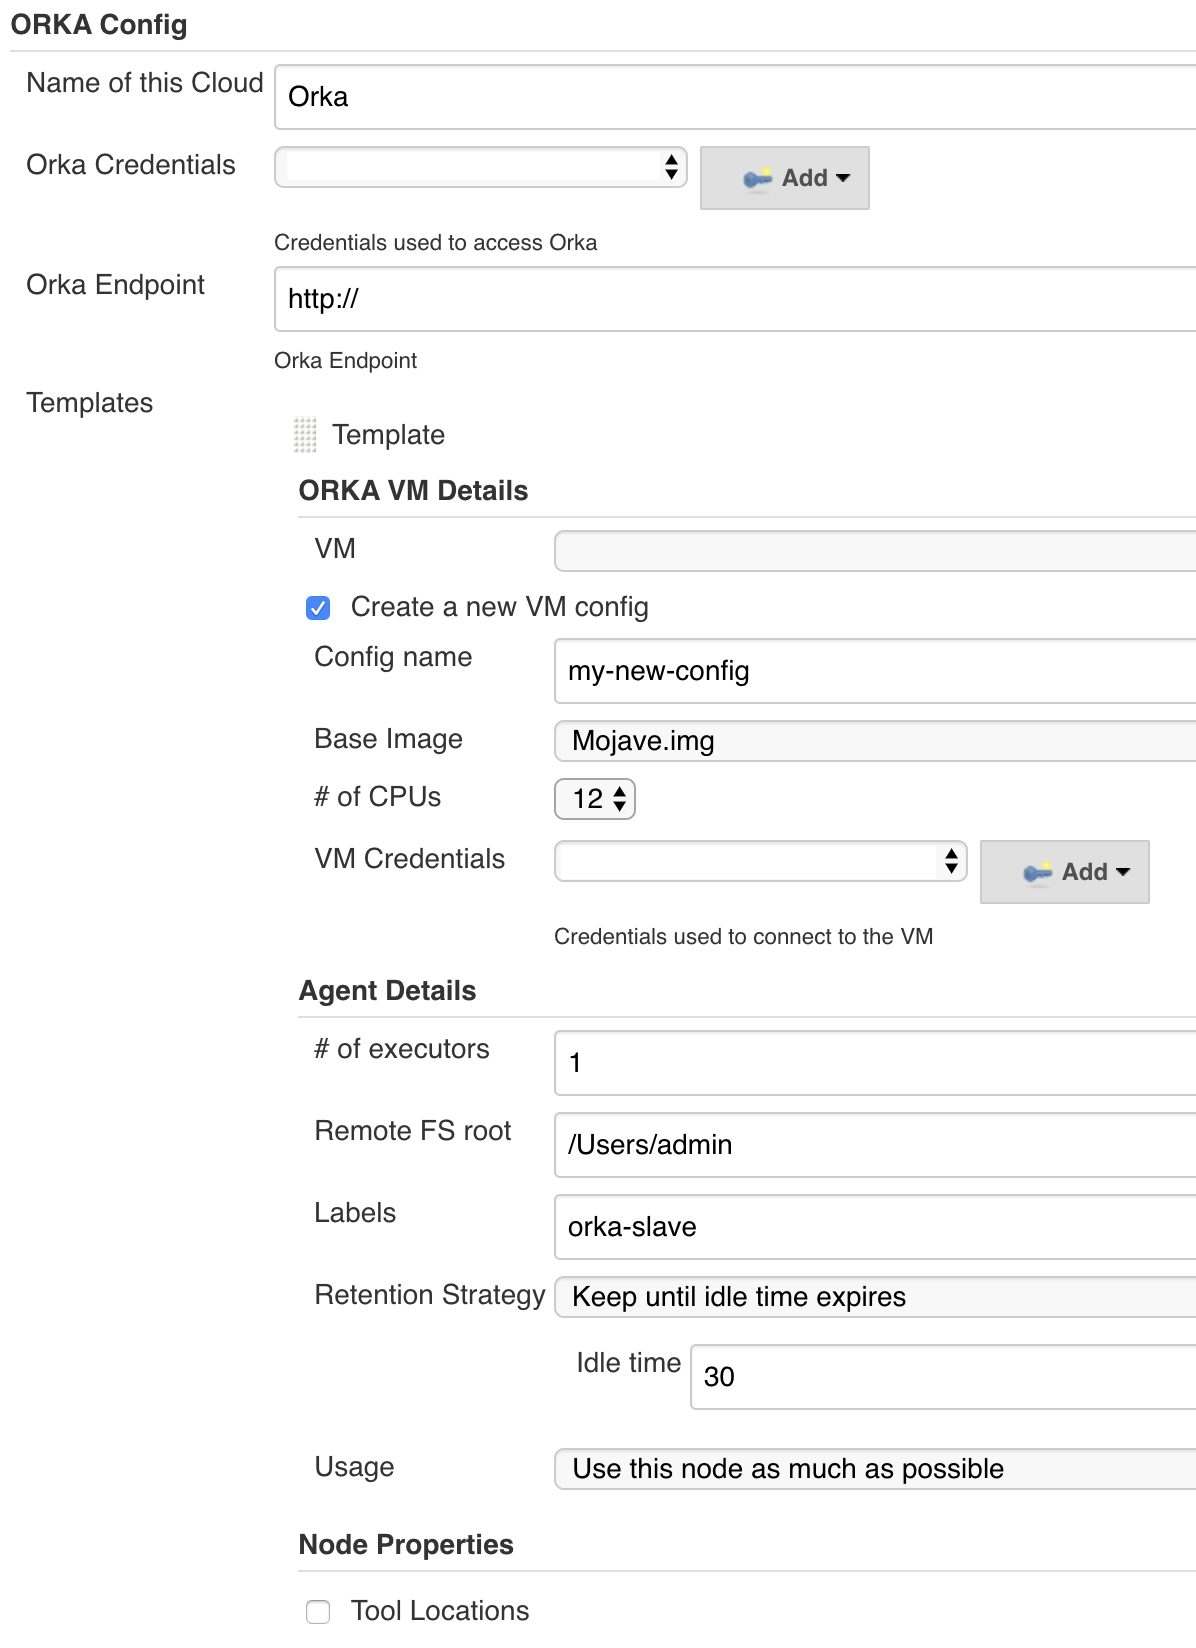Open the VM Credentials dropdown
Screen dimensions: 1196x1648
tap(761, 861)
